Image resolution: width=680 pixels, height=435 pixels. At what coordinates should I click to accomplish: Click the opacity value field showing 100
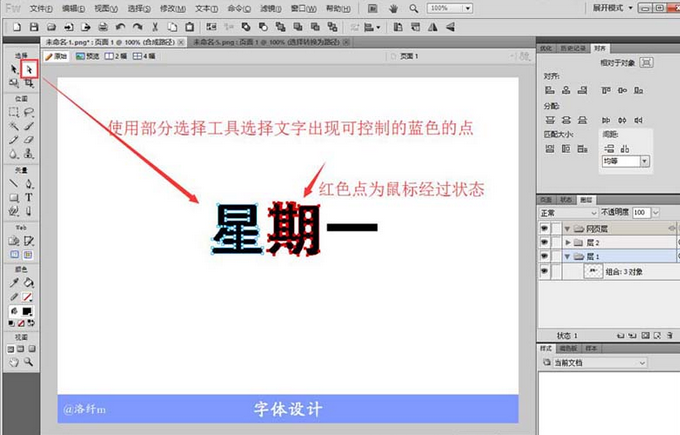click(638, 213)
